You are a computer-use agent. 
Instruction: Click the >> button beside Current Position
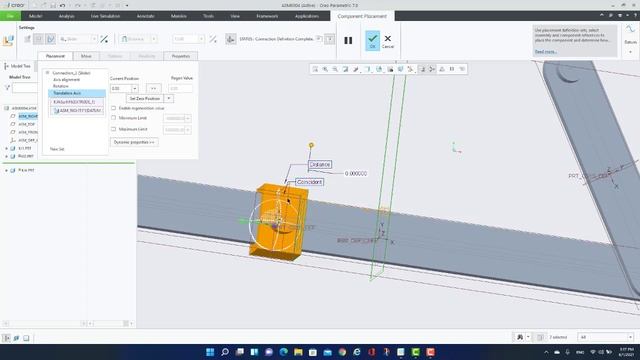pos(153,89)
